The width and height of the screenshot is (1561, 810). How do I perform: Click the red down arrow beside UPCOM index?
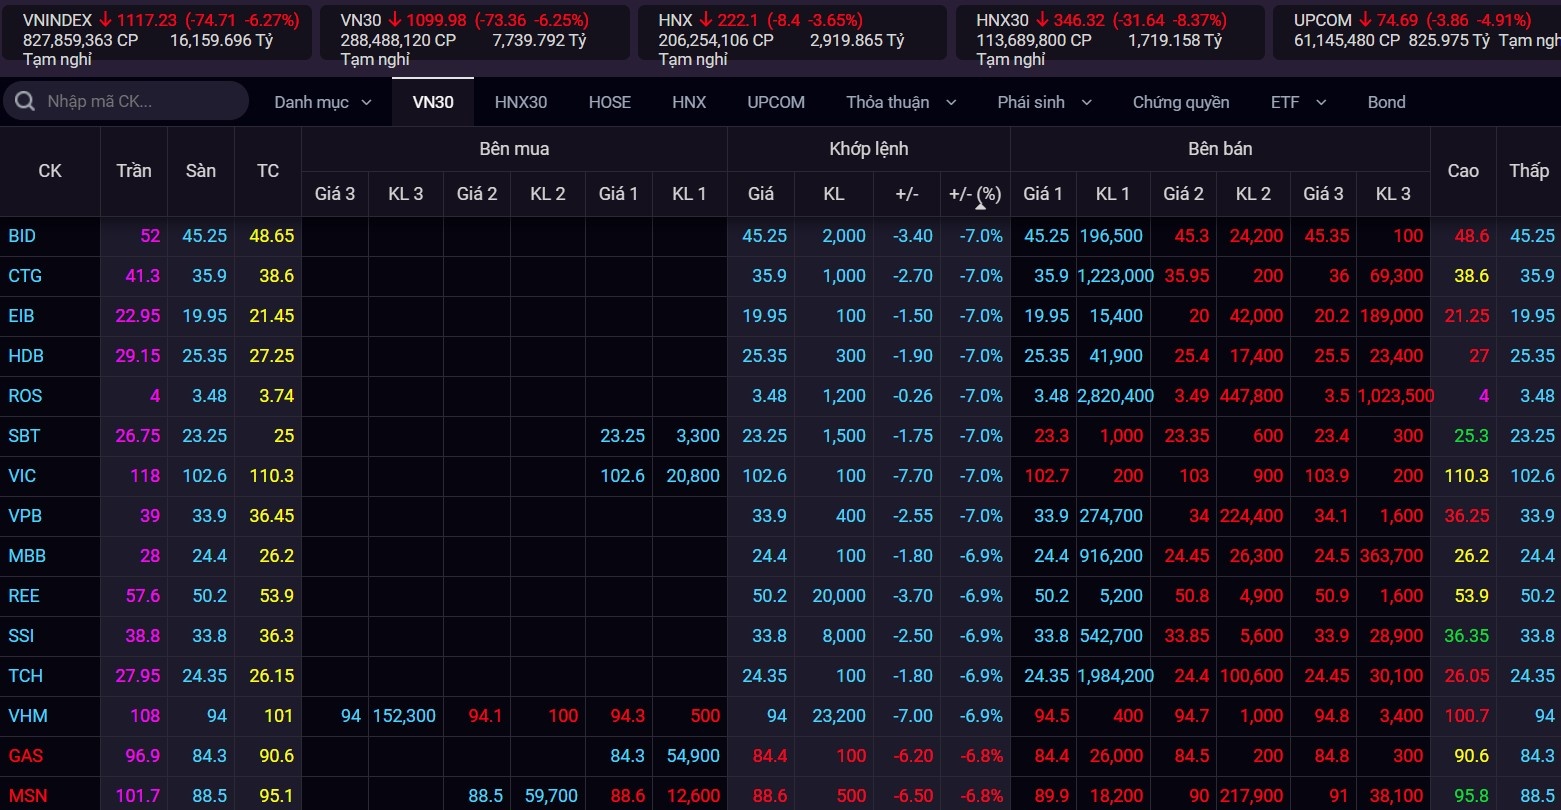click(1364, 20)
